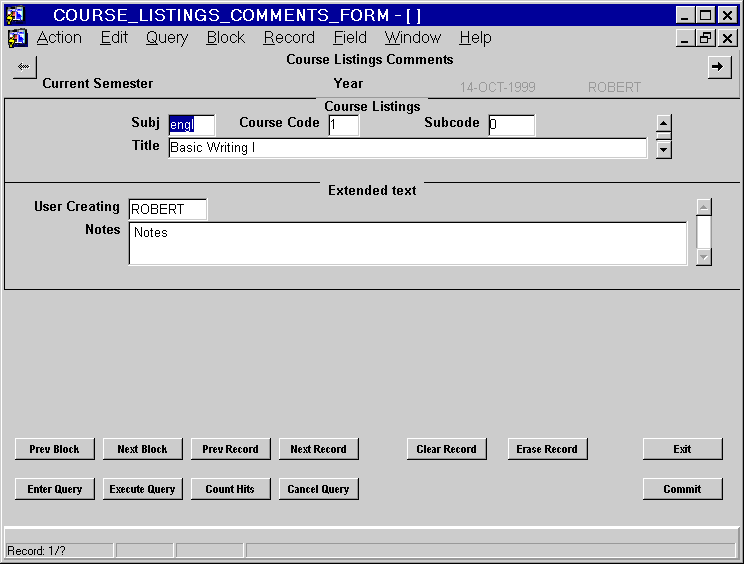Click Extended text scrollbar up arrow
This screenshot has width=744, height=564.
point(704,207)
